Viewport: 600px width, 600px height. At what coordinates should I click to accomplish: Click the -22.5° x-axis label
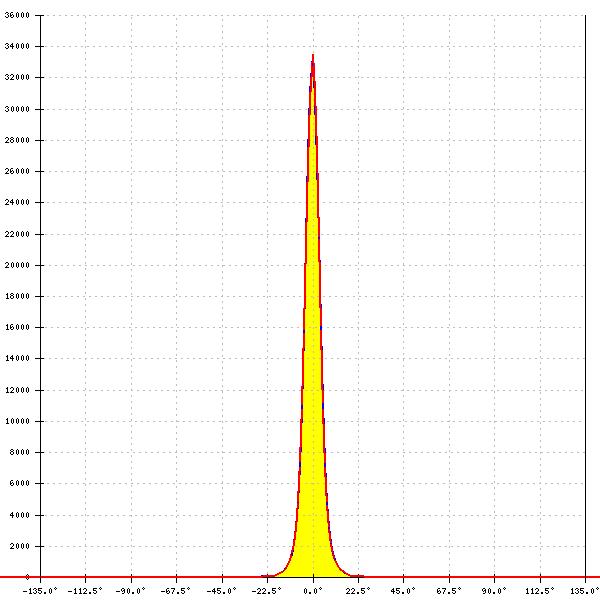267,591
